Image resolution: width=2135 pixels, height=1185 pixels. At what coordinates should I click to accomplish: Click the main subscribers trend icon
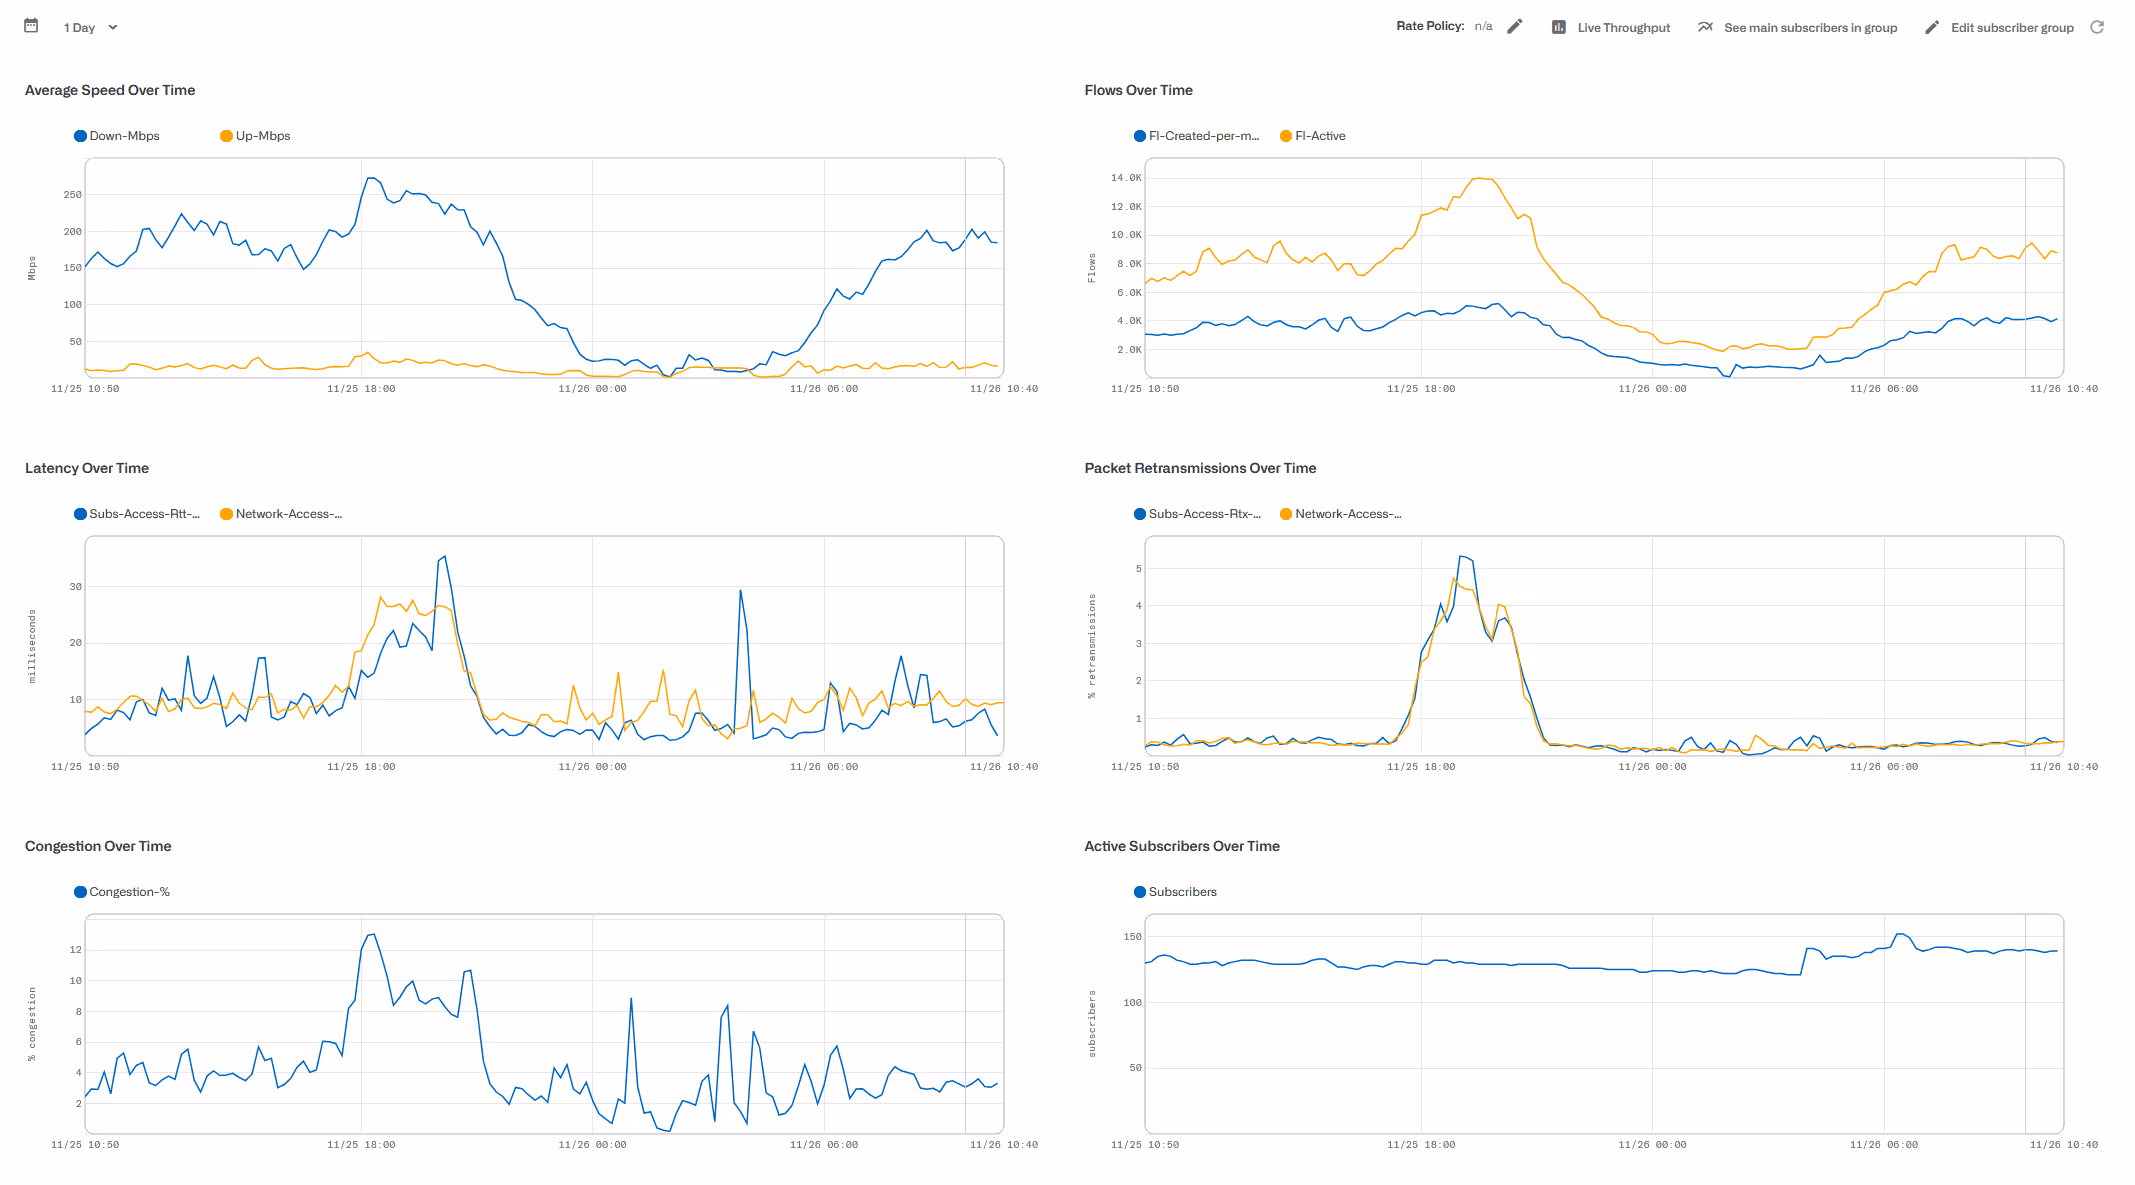(1705, 27)
